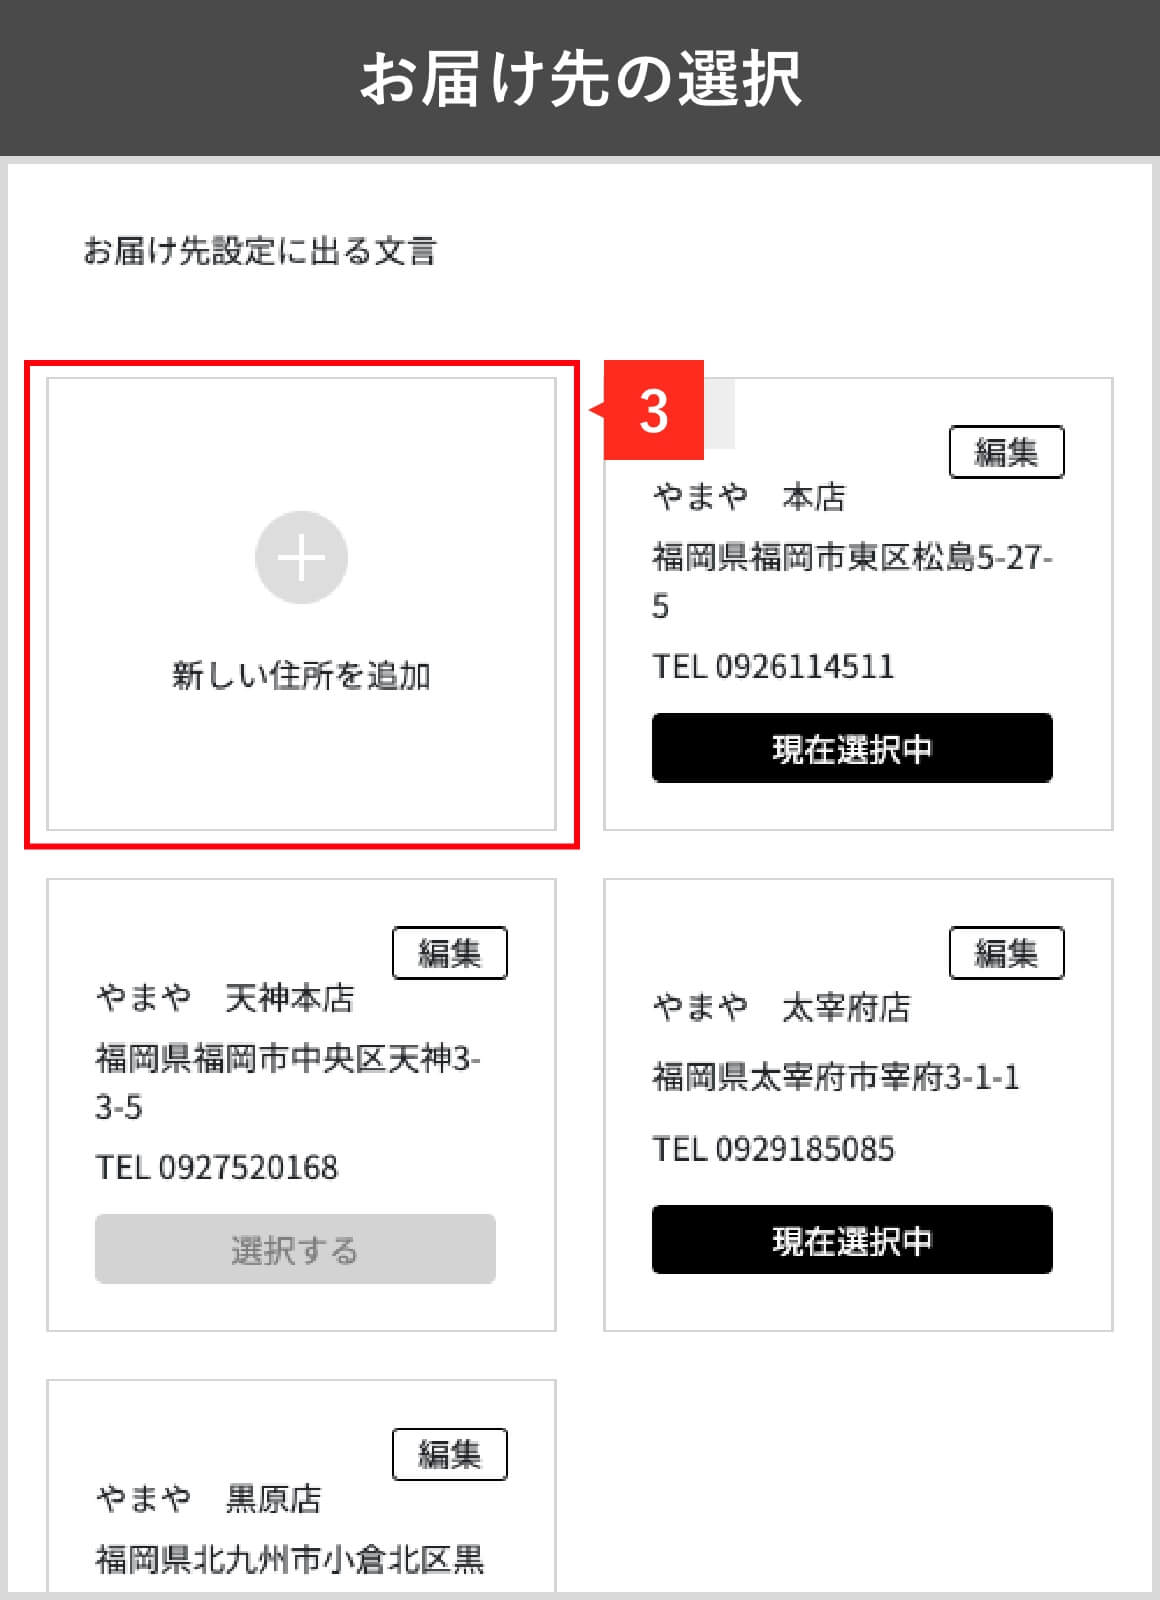The height and width of the screenshot is (1600, 1160).
Task: Click the 福岡県福岡市東区松島5-27-5 address text
Action: click(x=852, y=581)
